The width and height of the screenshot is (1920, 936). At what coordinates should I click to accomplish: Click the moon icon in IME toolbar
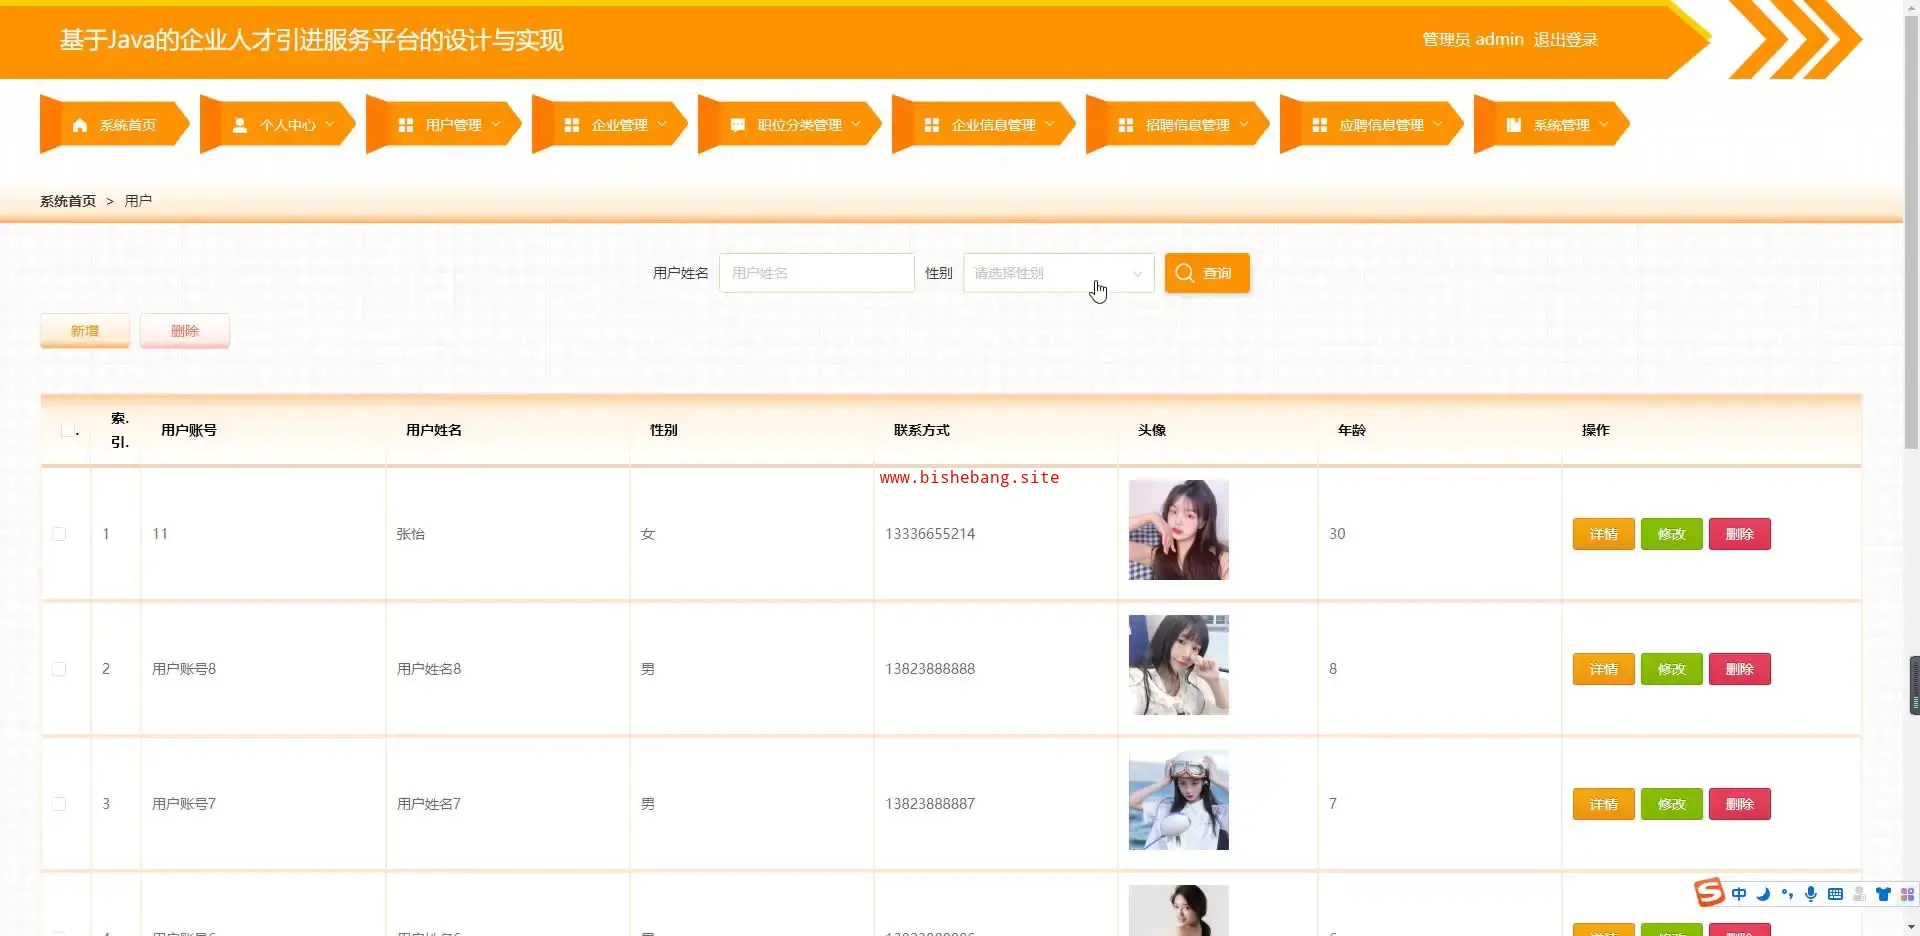[1763, 894]
